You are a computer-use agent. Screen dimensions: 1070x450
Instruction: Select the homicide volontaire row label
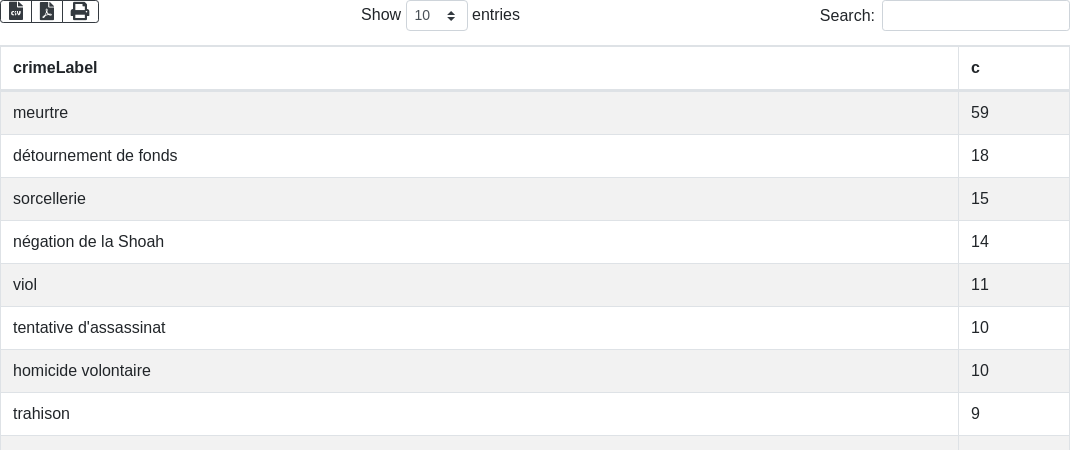click(82, 371)
